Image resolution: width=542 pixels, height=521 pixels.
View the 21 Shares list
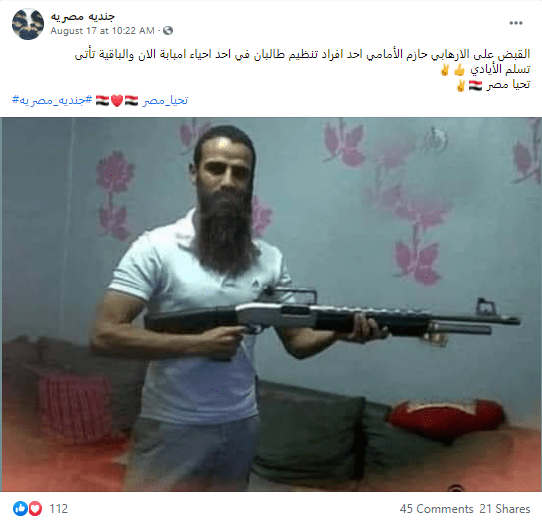pos(505,509)
